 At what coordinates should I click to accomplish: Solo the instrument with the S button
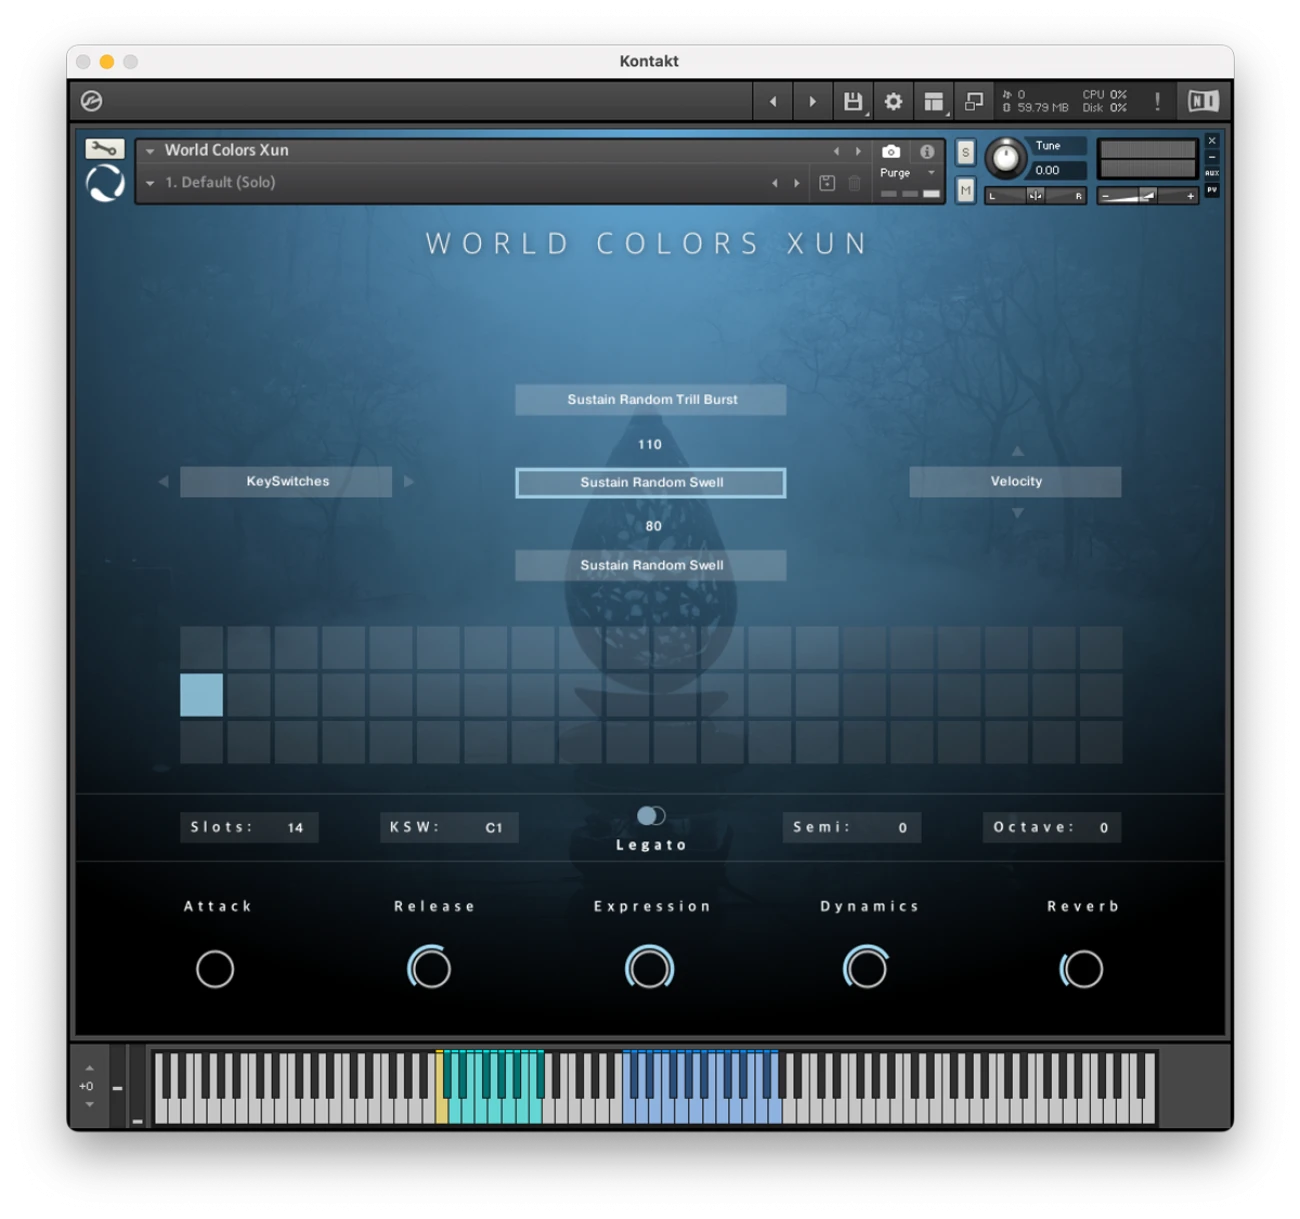point(965,152)
